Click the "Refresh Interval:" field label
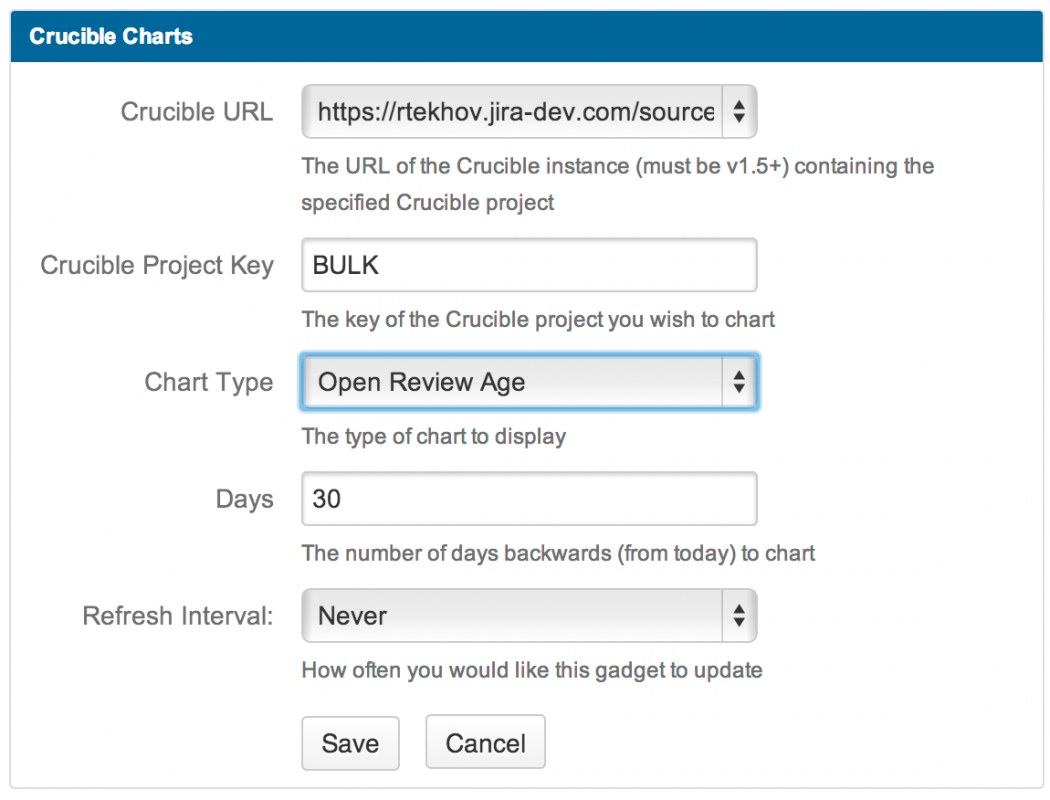This screenshot has width=1050, height=800. (x=178, y=616)
